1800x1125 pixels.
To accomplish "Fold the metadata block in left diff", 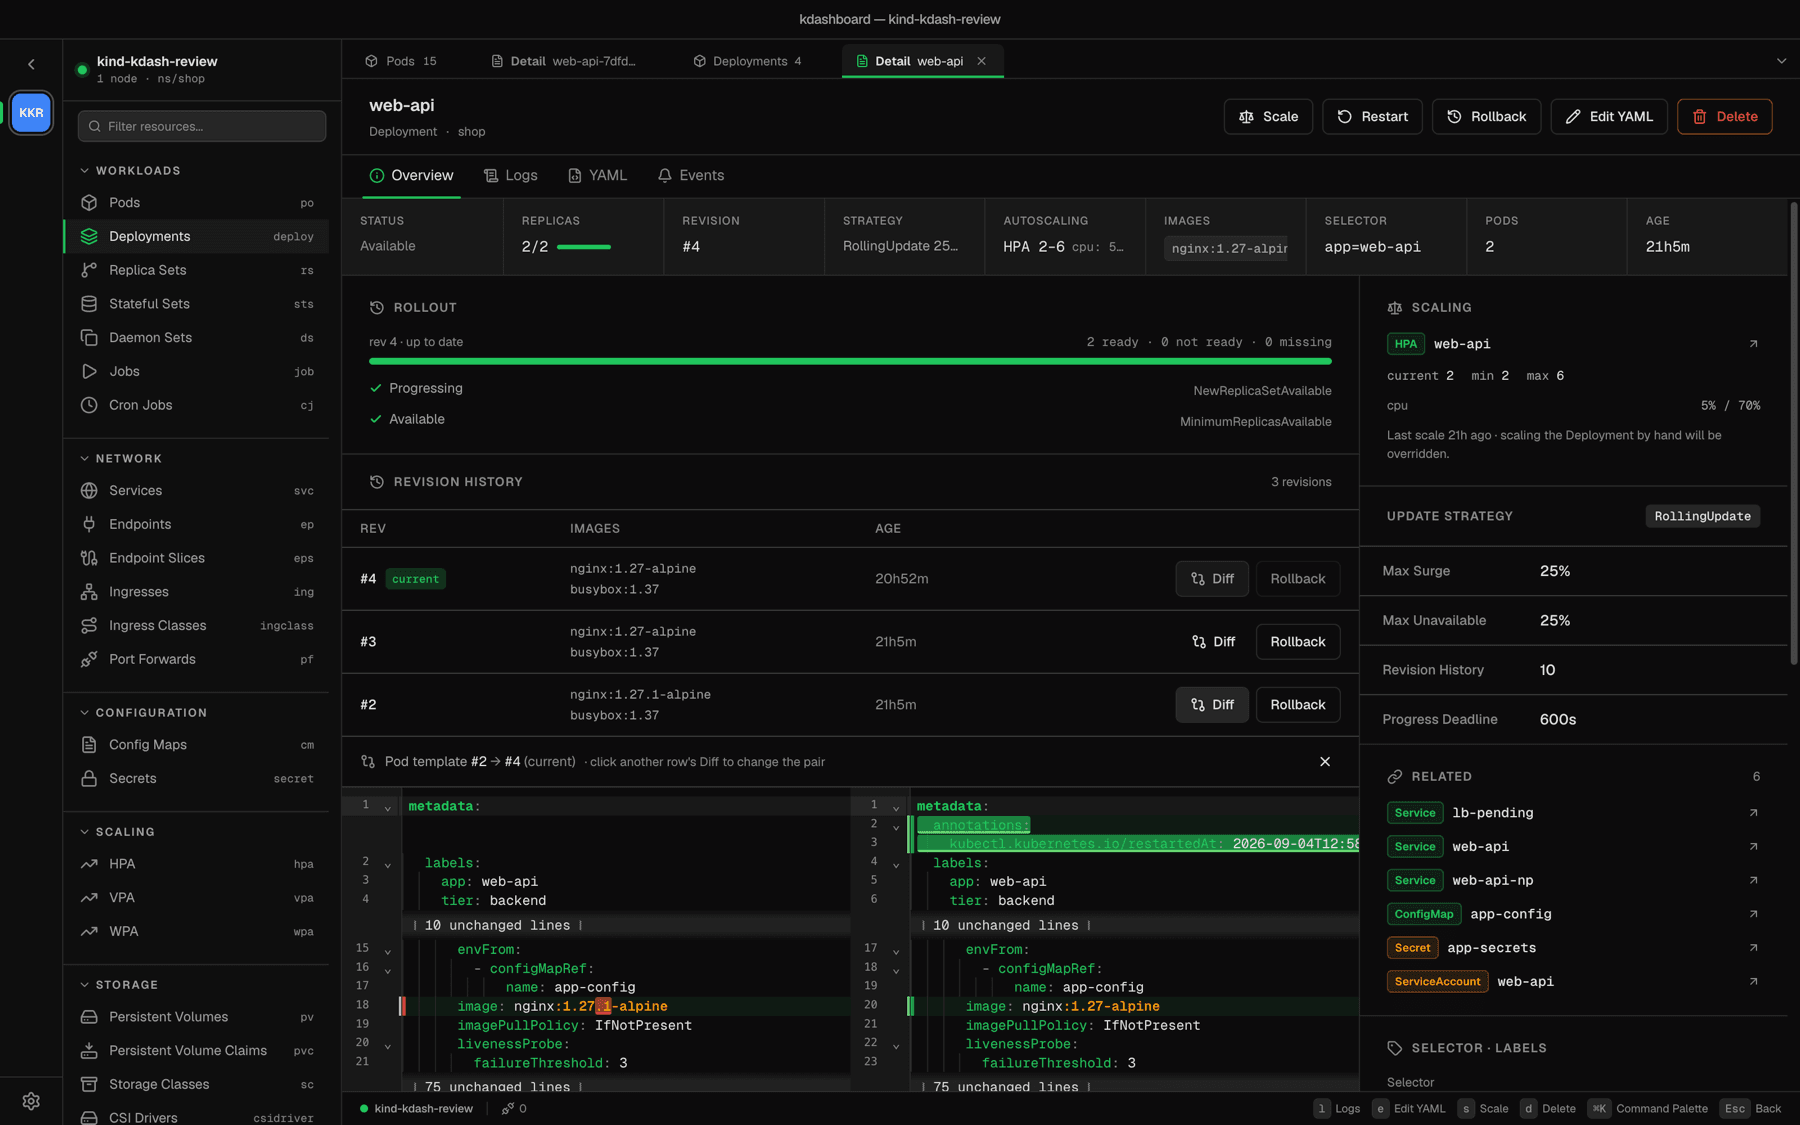I will [388, 808].
